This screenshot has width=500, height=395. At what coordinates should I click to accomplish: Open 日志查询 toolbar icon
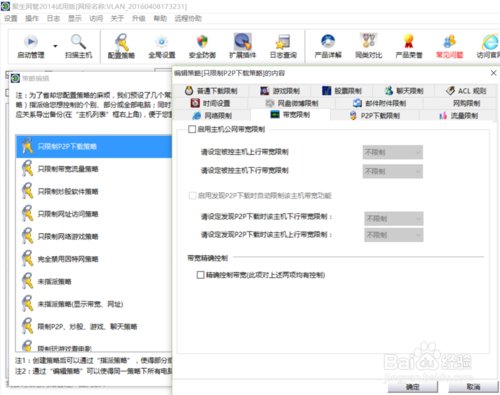pos(283,42)
